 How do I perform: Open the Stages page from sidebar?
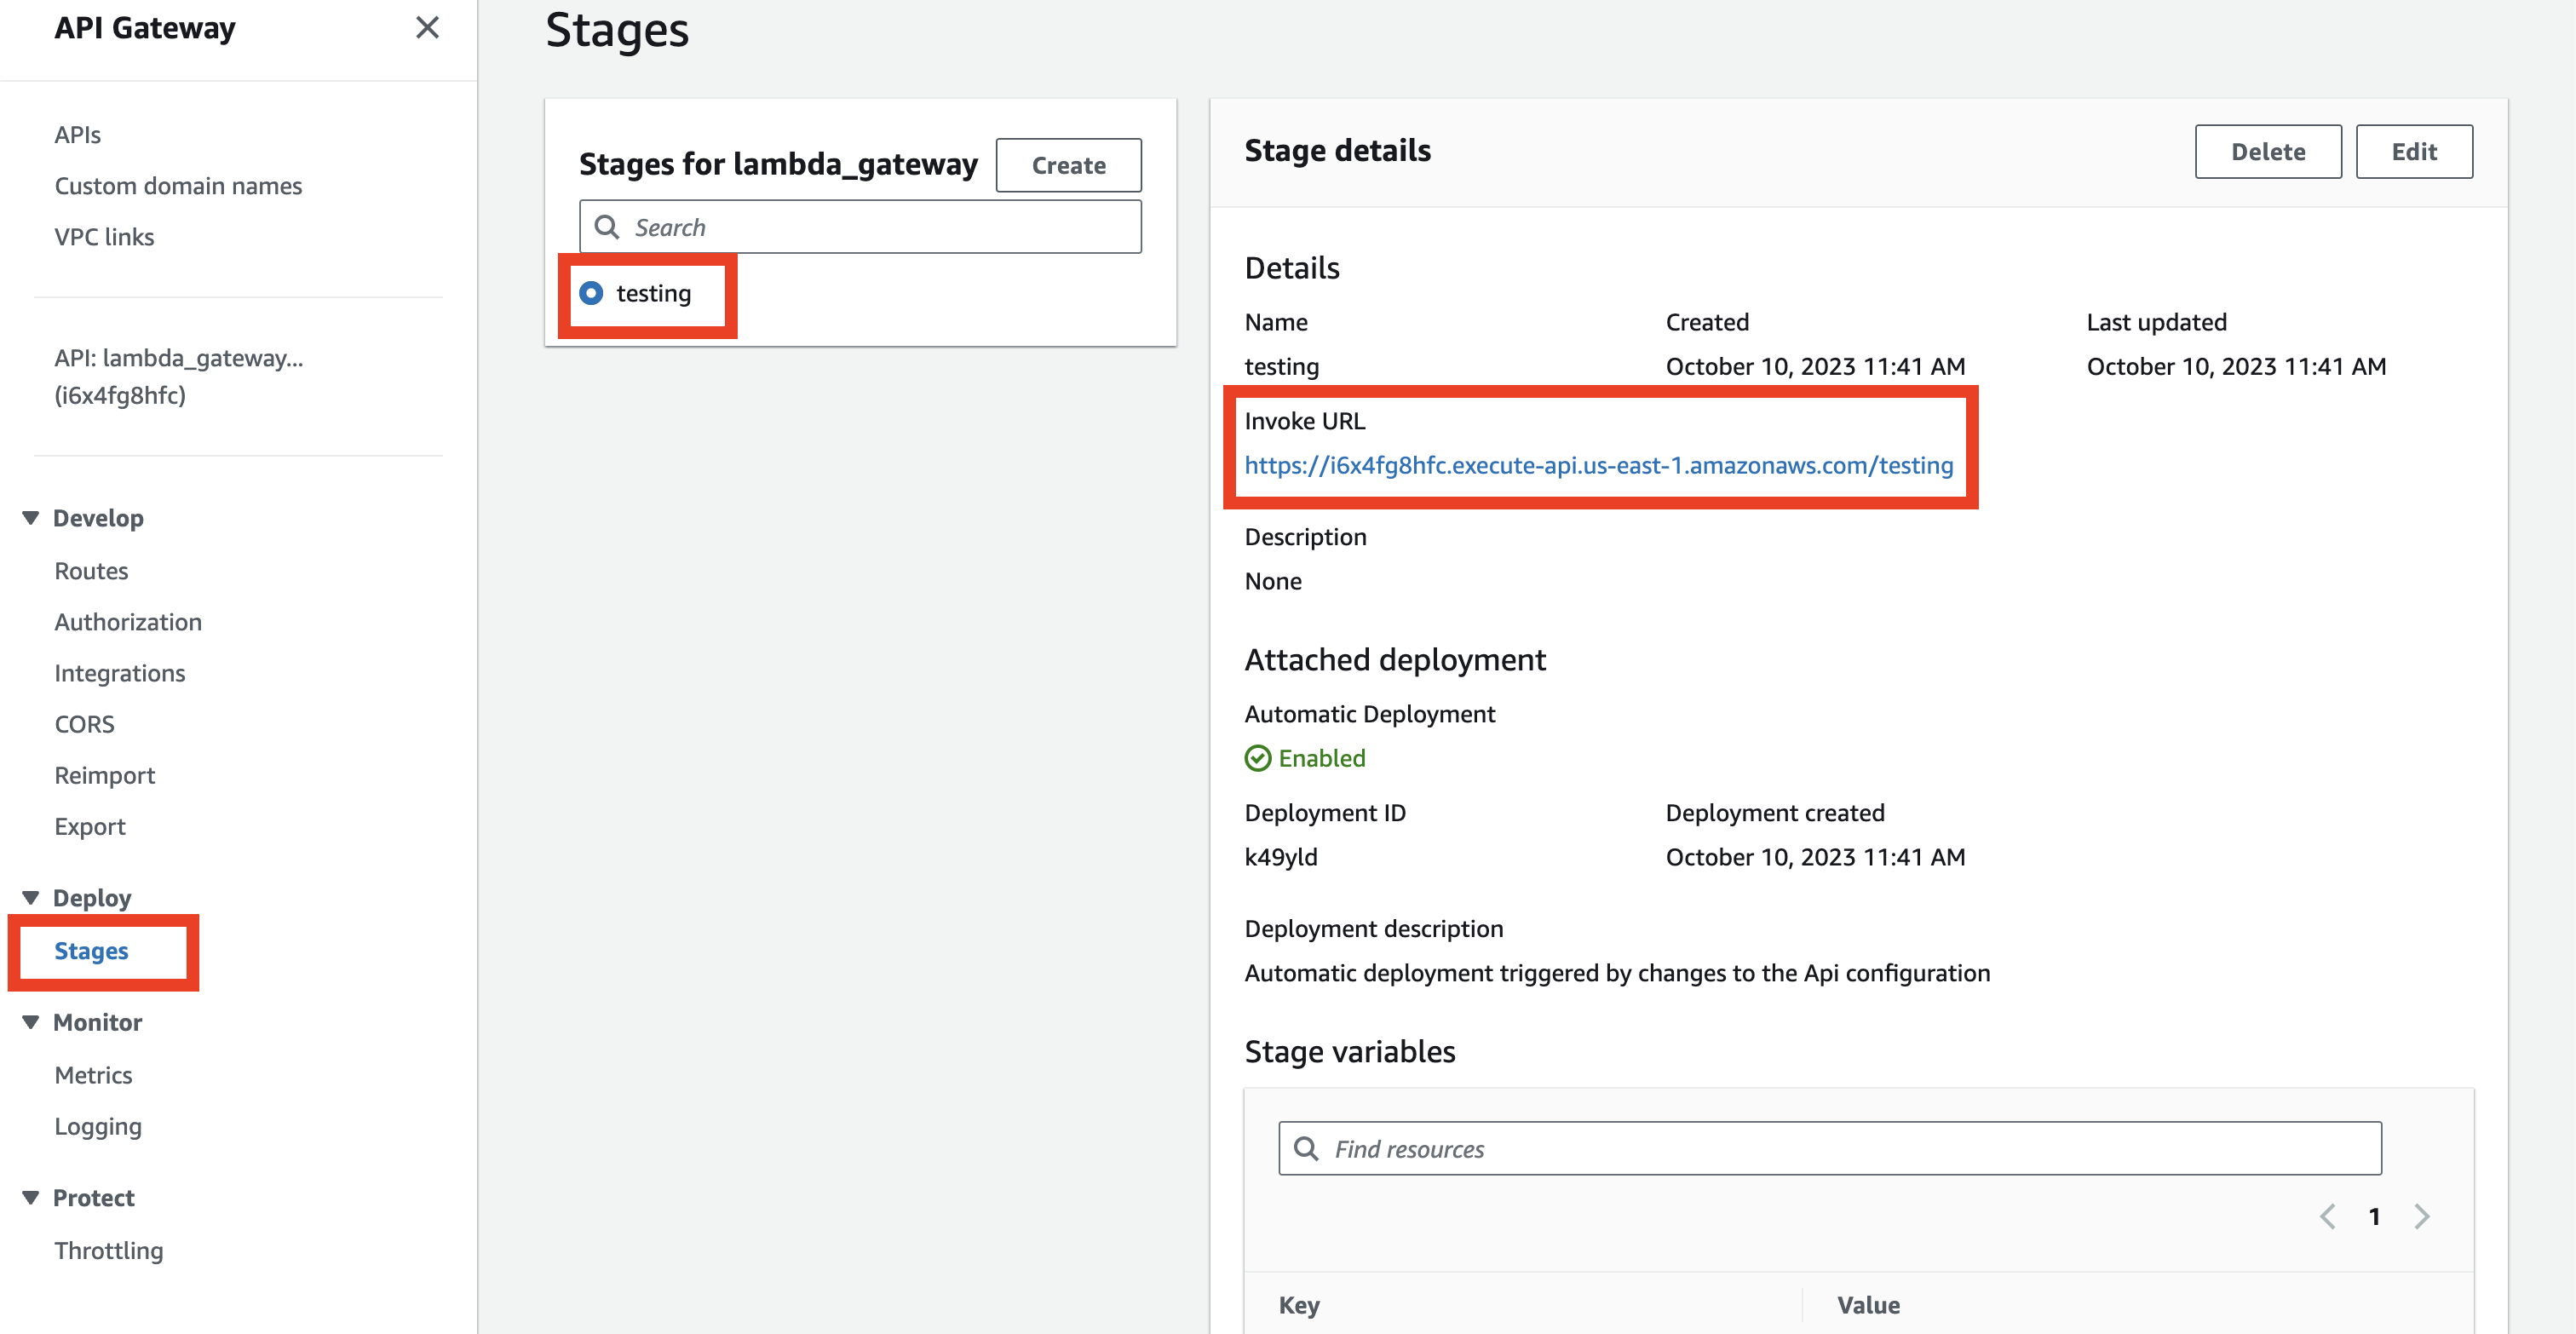[x=91, y=951]
